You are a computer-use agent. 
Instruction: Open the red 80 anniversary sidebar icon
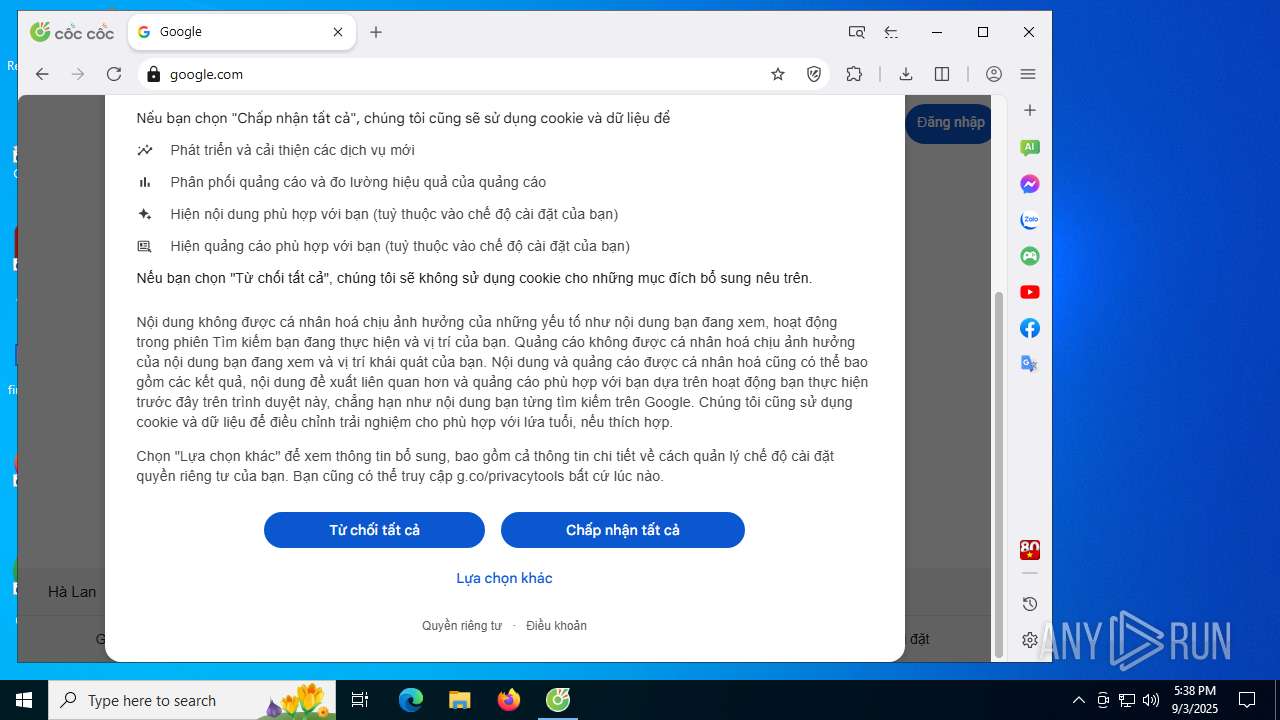pos(1030,550)
